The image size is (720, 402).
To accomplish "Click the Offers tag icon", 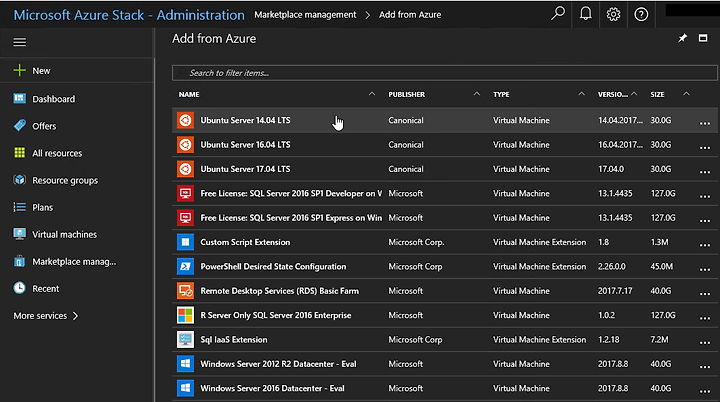I will [19, 125].
